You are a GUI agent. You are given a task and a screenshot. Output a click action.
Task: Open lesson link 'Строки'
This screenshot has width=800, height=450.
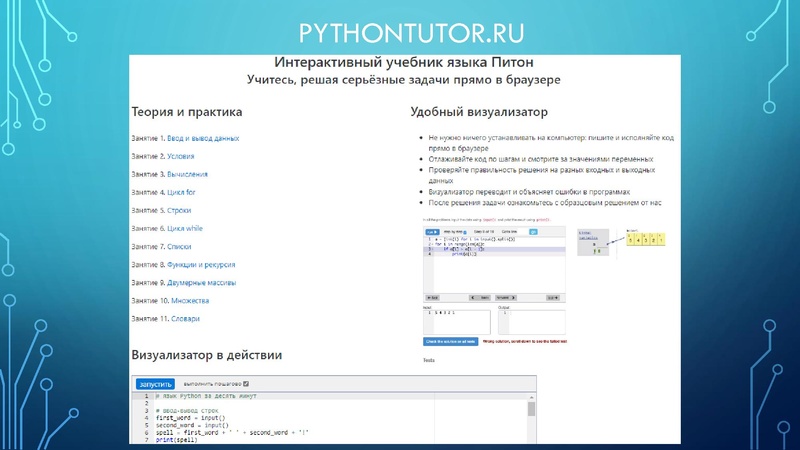pos(179,210)
